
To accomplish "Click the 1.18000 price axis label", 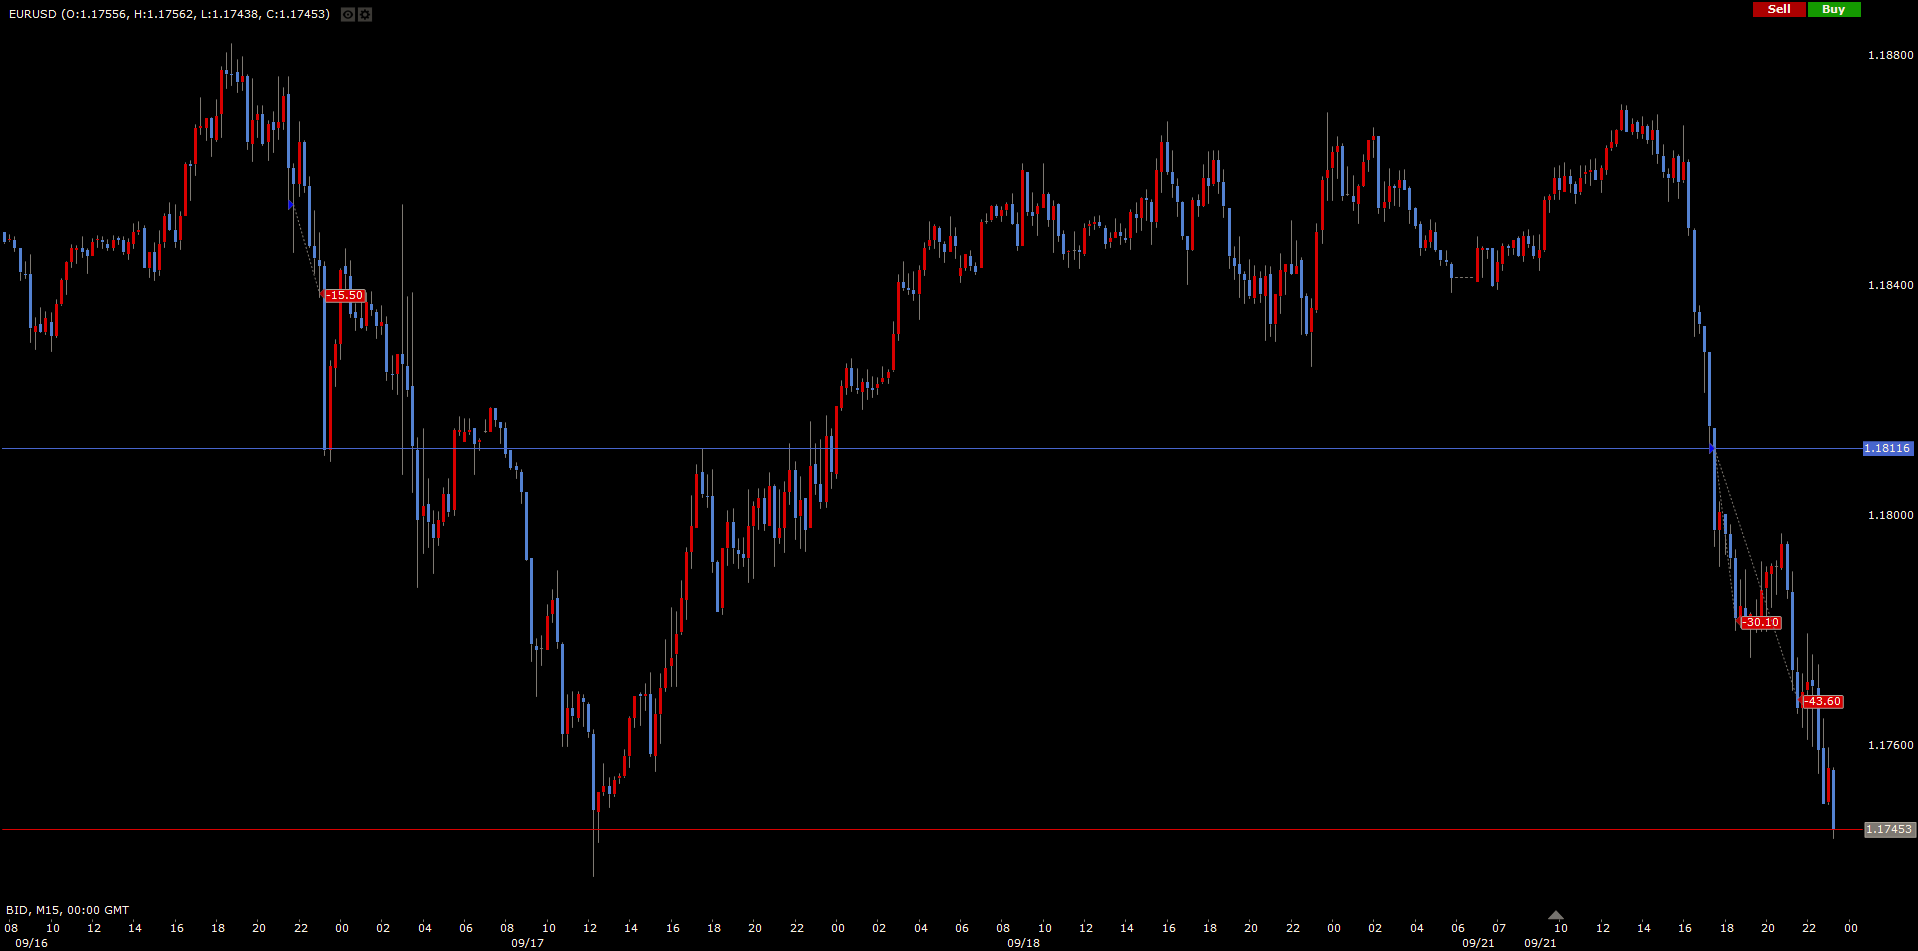I will point(1890,516).
